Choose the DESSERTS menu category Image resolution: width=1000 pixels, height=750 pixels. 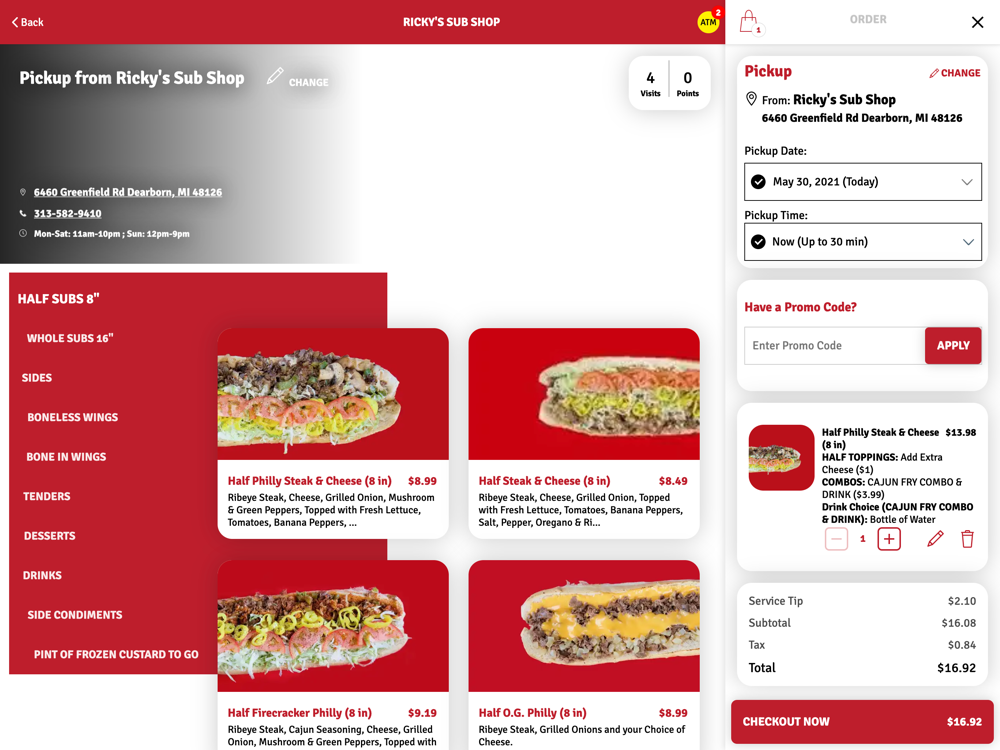point(50,536)
